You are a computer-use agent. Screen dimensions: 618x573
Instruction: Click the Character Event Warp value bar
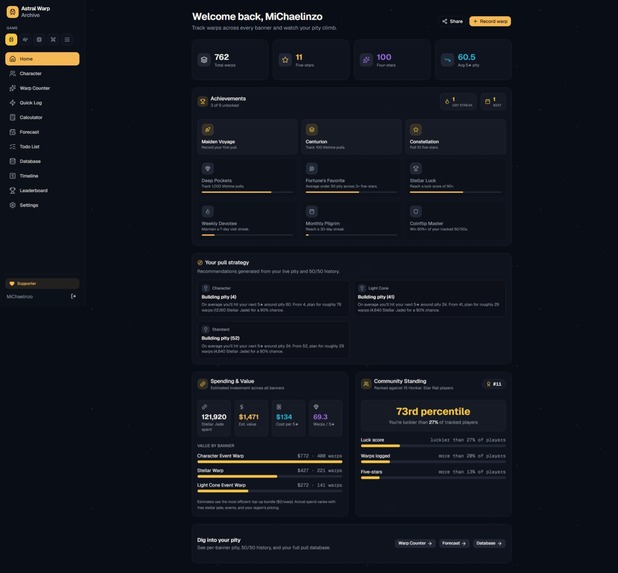[270, 461]
